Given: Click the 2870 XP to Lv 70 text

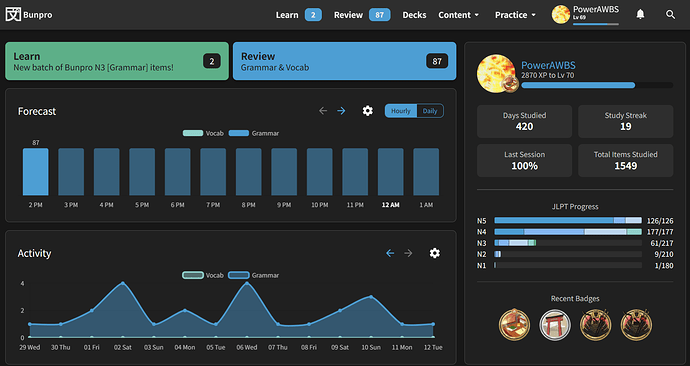Looking at the screenshot, I should point(548,75).
